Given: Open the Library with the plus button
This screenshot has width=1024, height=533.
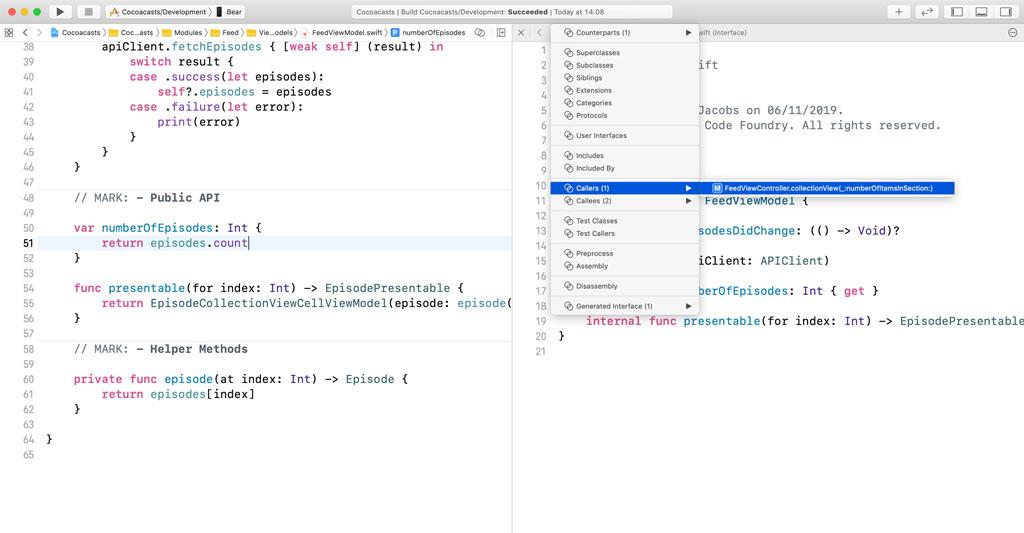Looking at the screenshot, I should [899, 12].
